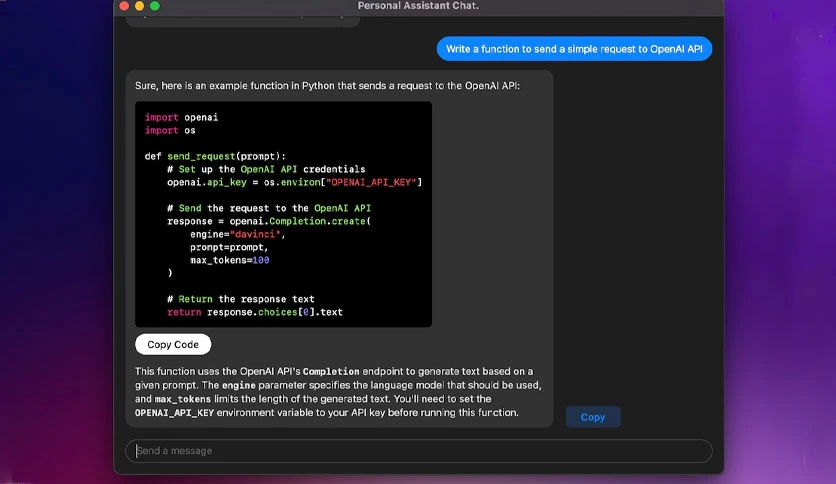Click the '# Send the request' comment line

tap(269, 208)
